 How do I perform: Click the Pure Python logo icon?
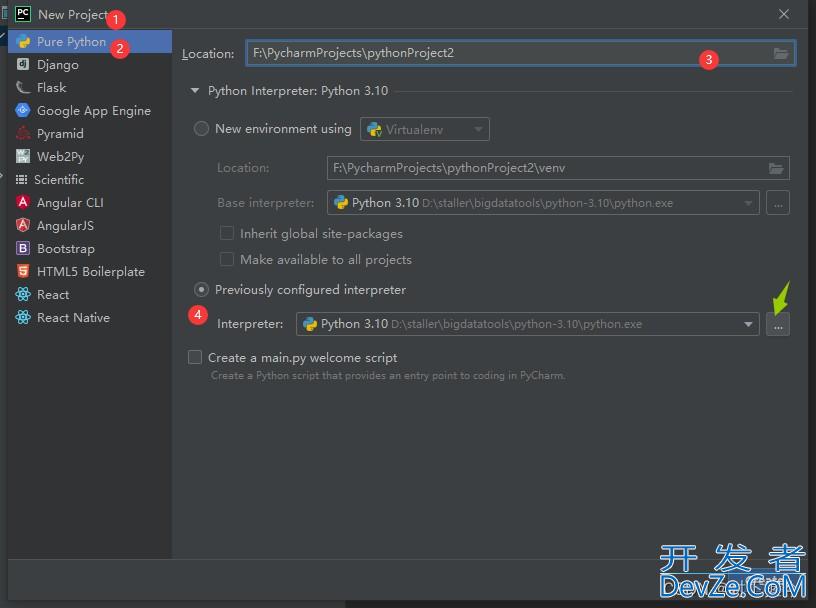point(23,42)
